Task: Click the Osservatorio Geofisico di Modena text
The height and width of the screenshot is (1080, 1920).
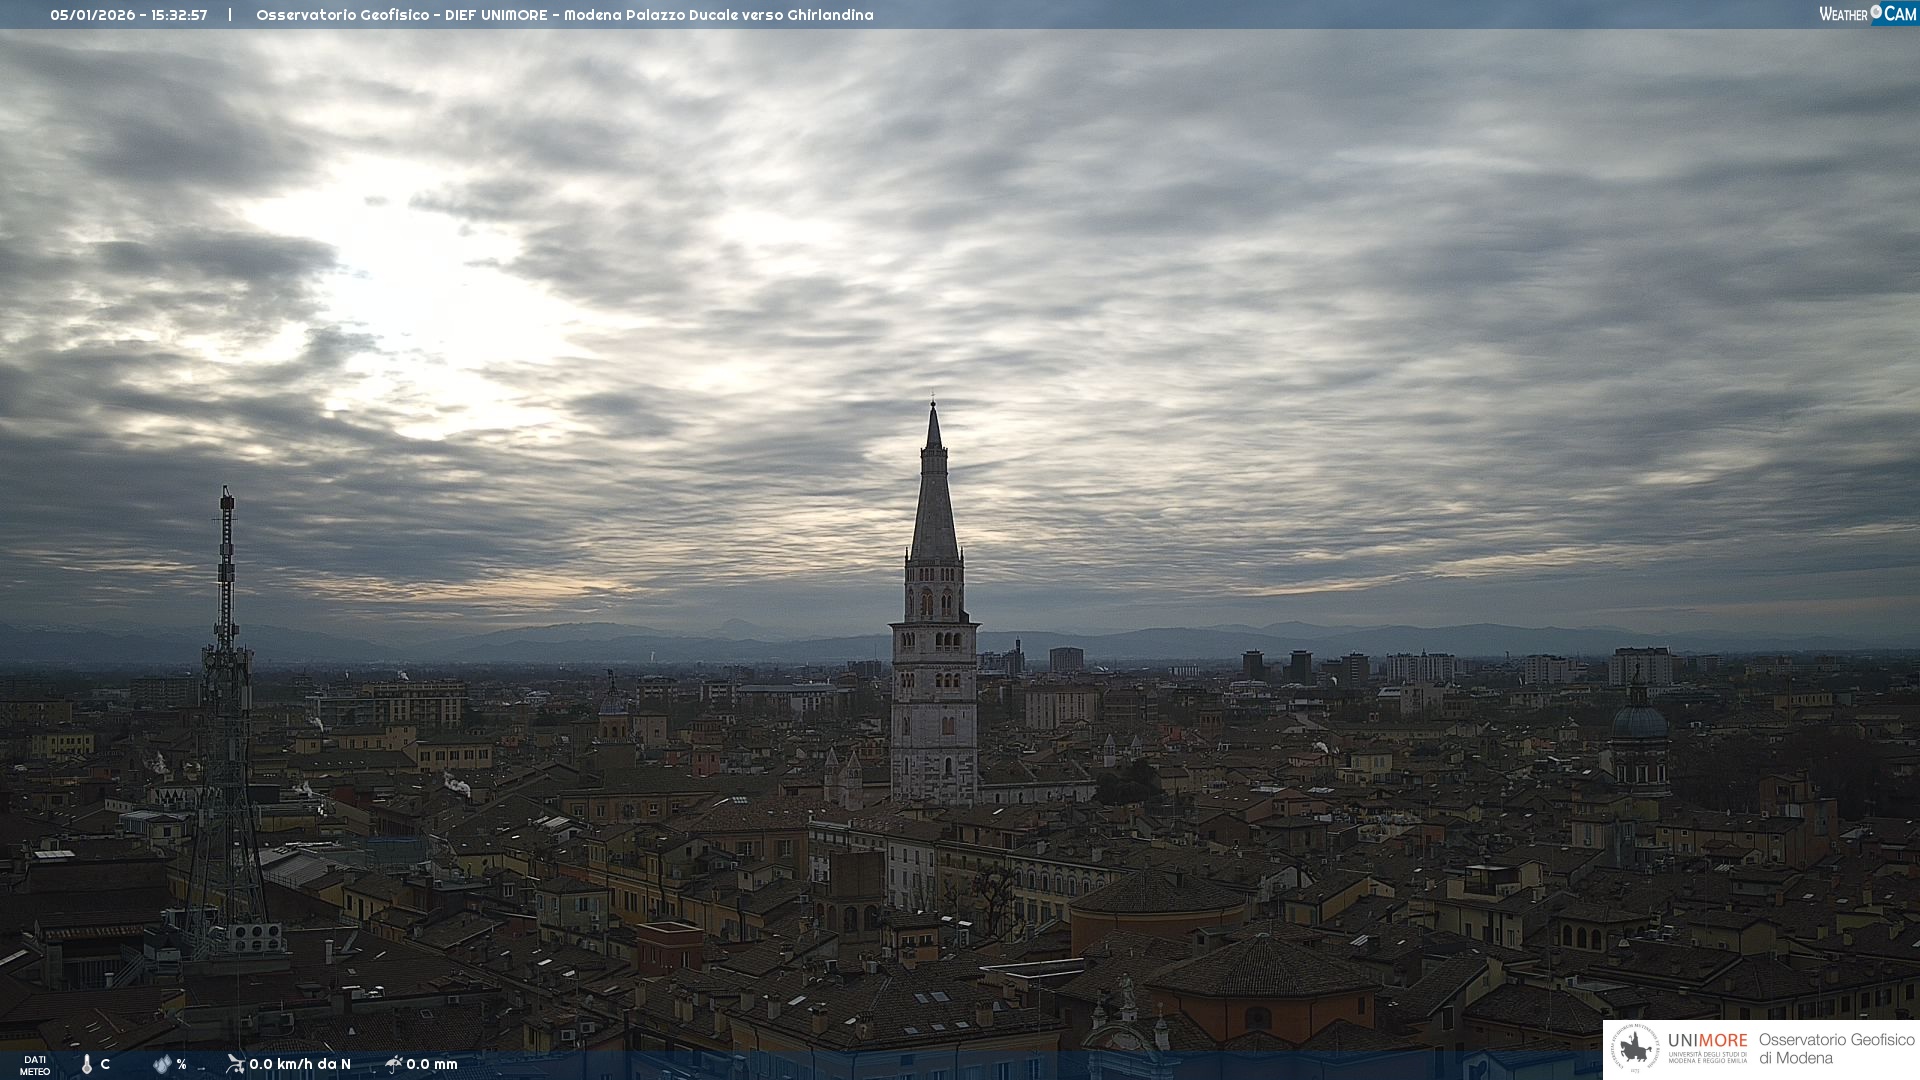Action: click(1836, 1048)
